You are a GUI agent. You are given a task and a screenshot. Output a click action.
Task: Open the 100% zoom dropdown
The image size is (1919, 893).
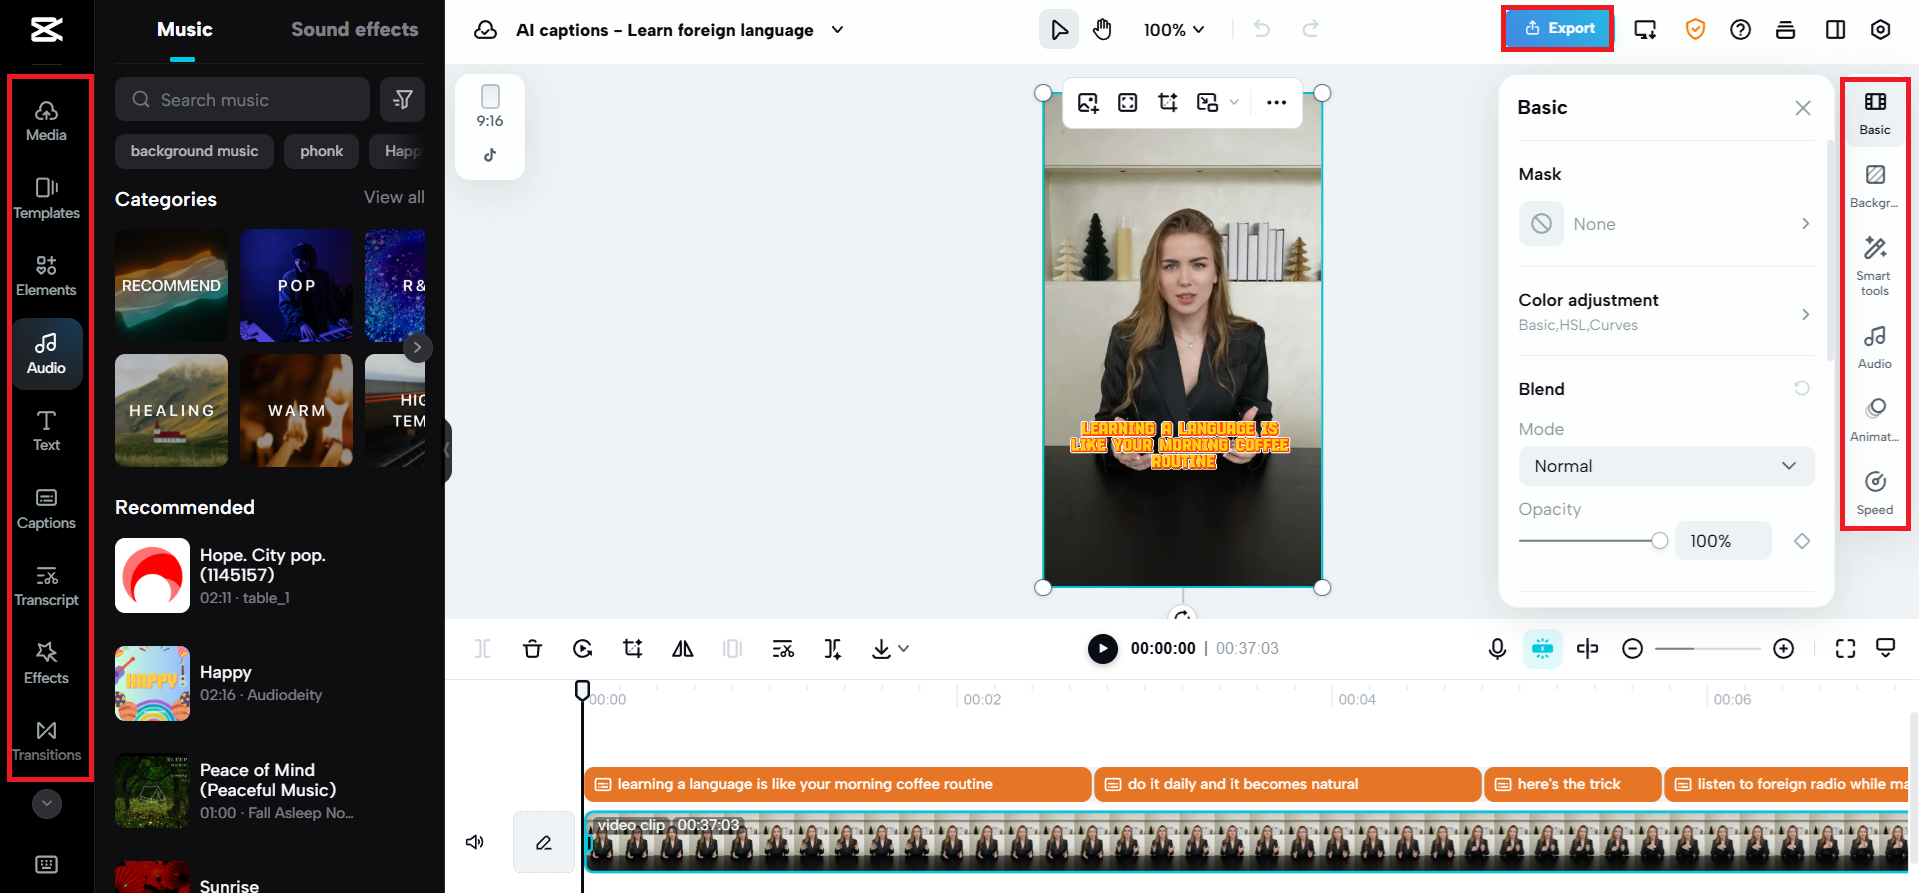(1174, 30)
